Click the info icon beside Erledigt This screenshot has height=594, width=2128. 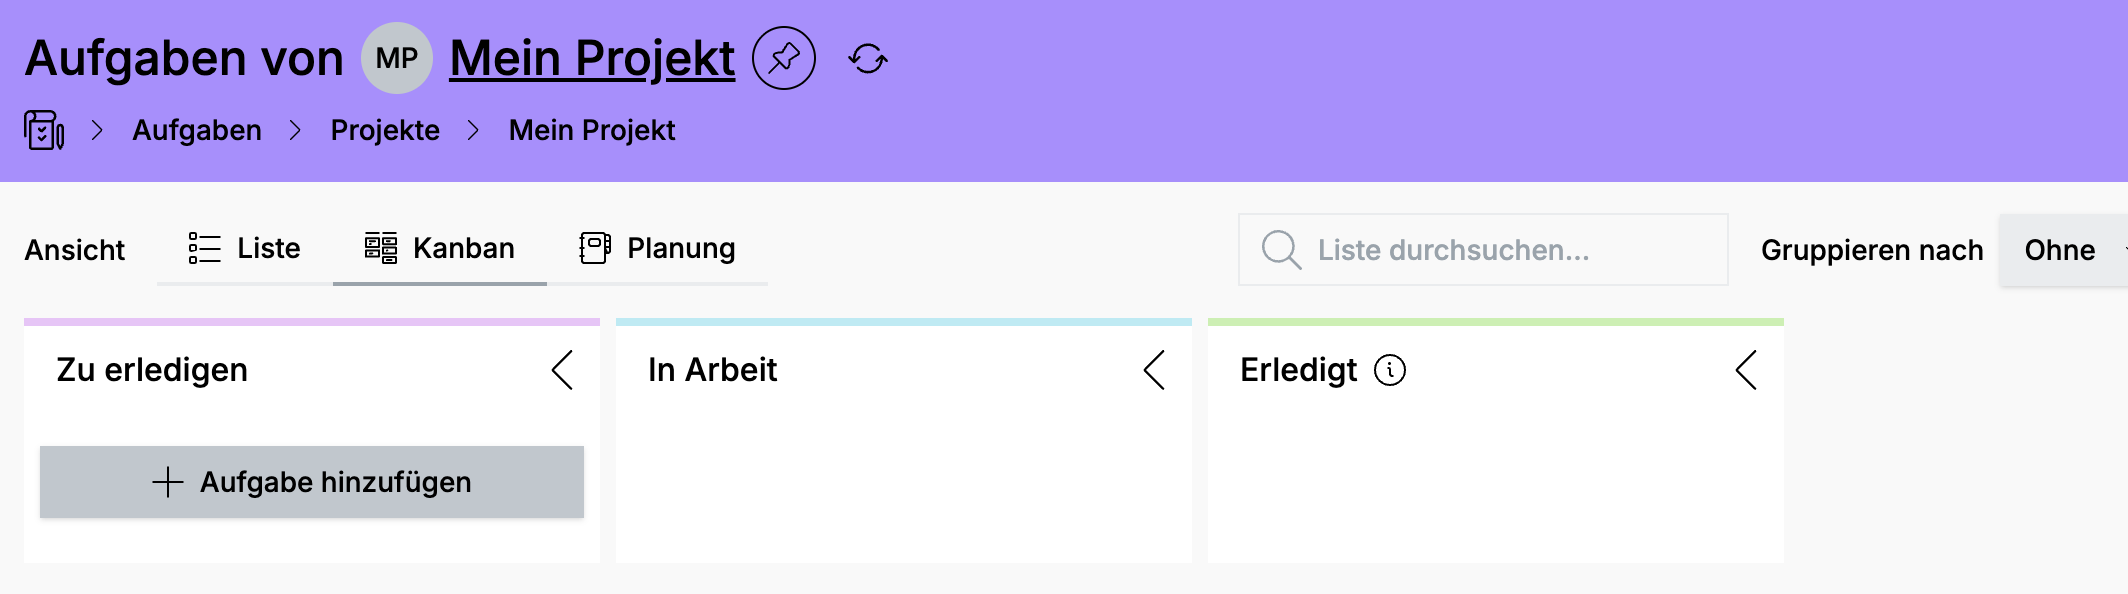[1390, 370]
